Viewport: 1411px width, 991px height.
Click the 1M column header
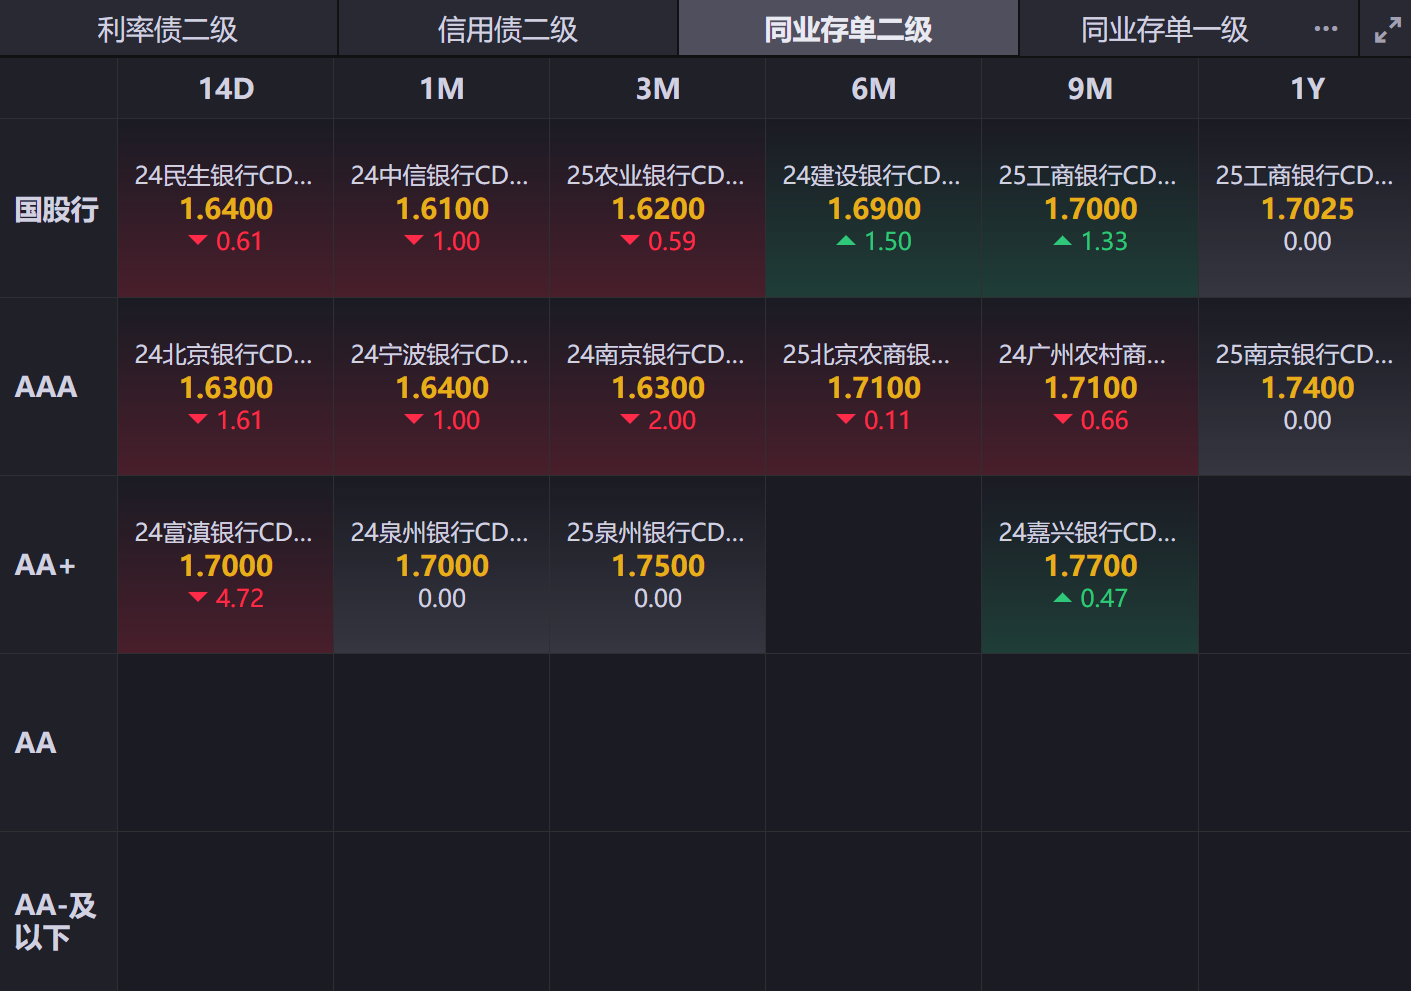[x=442, y=89]
